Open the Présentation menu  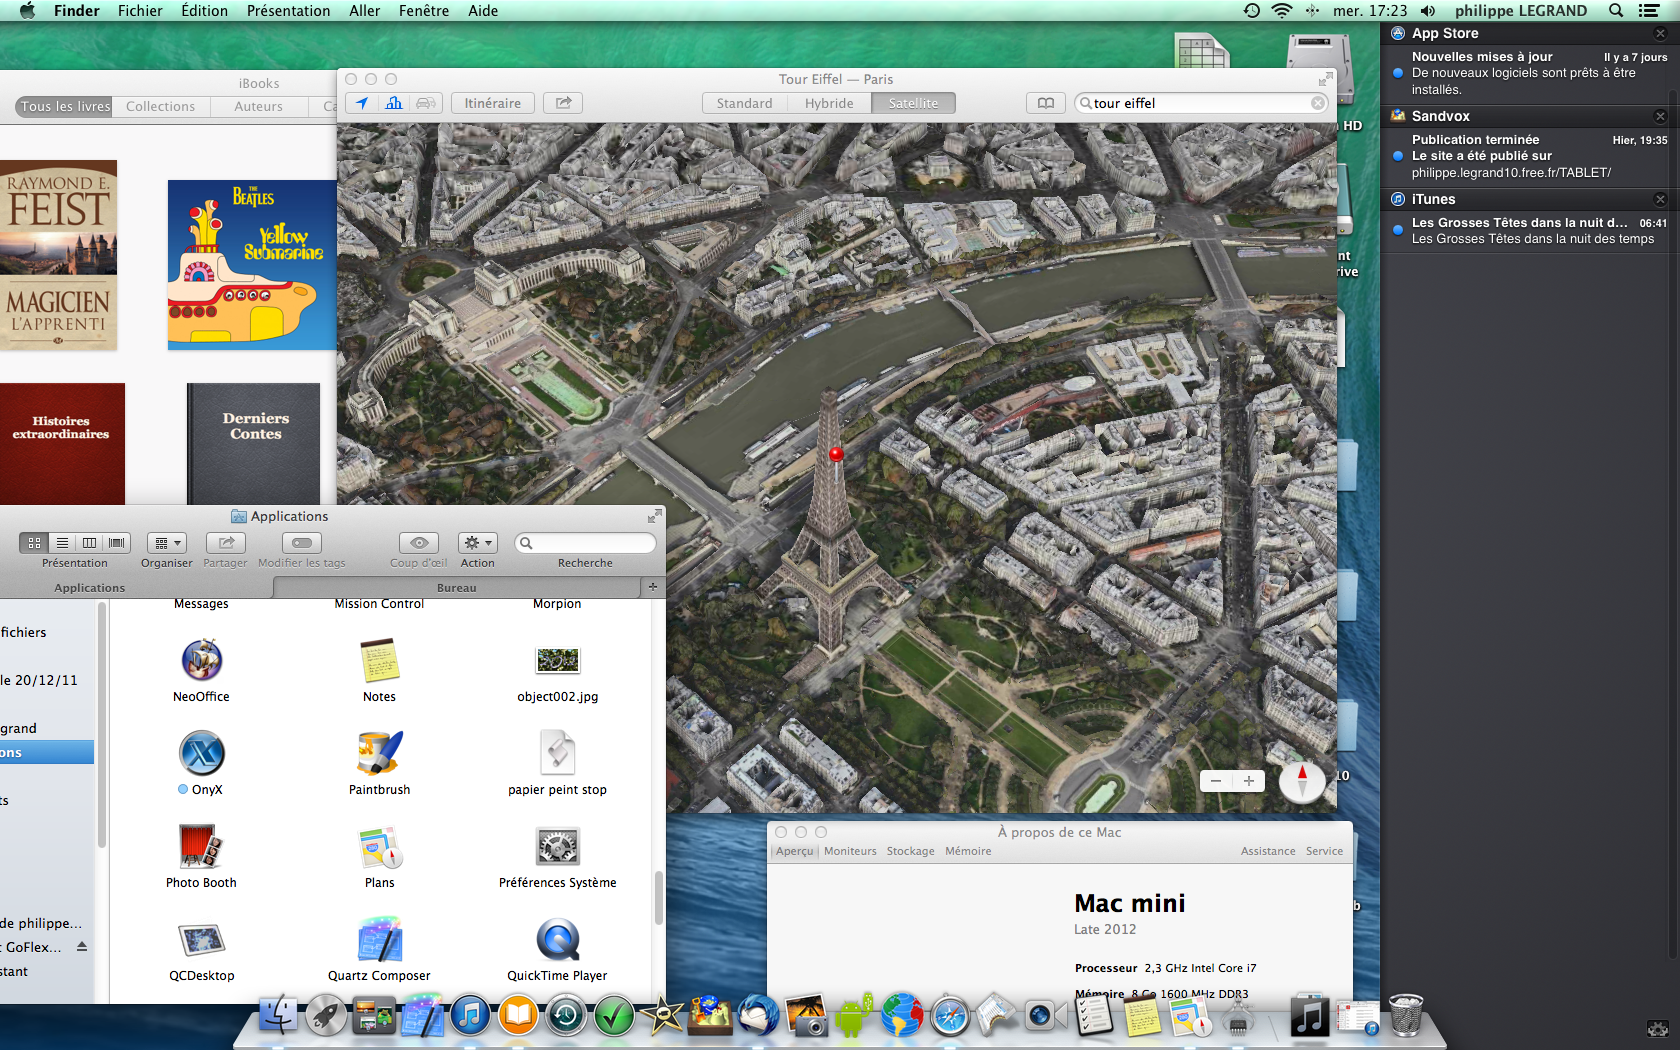pos(288,11)
